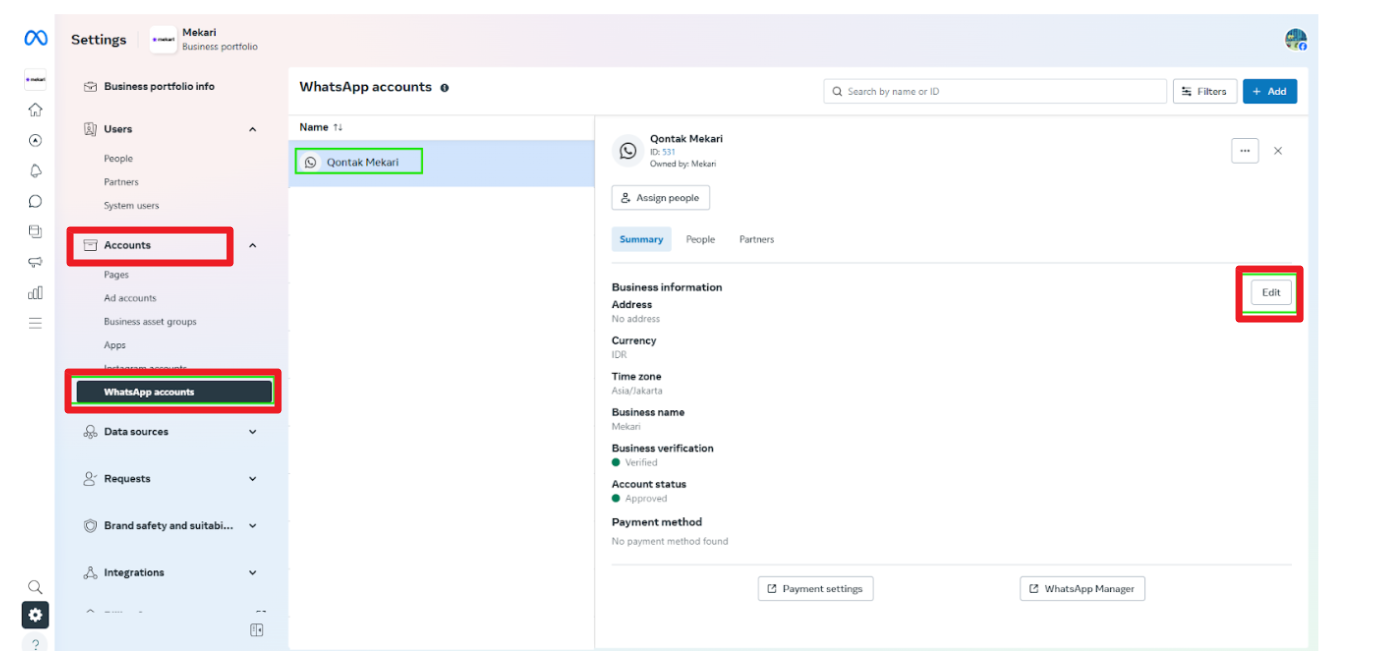Open the ads megaphone icon
The height and width of the screenshot is (665, 1399).
pos(35,262)
